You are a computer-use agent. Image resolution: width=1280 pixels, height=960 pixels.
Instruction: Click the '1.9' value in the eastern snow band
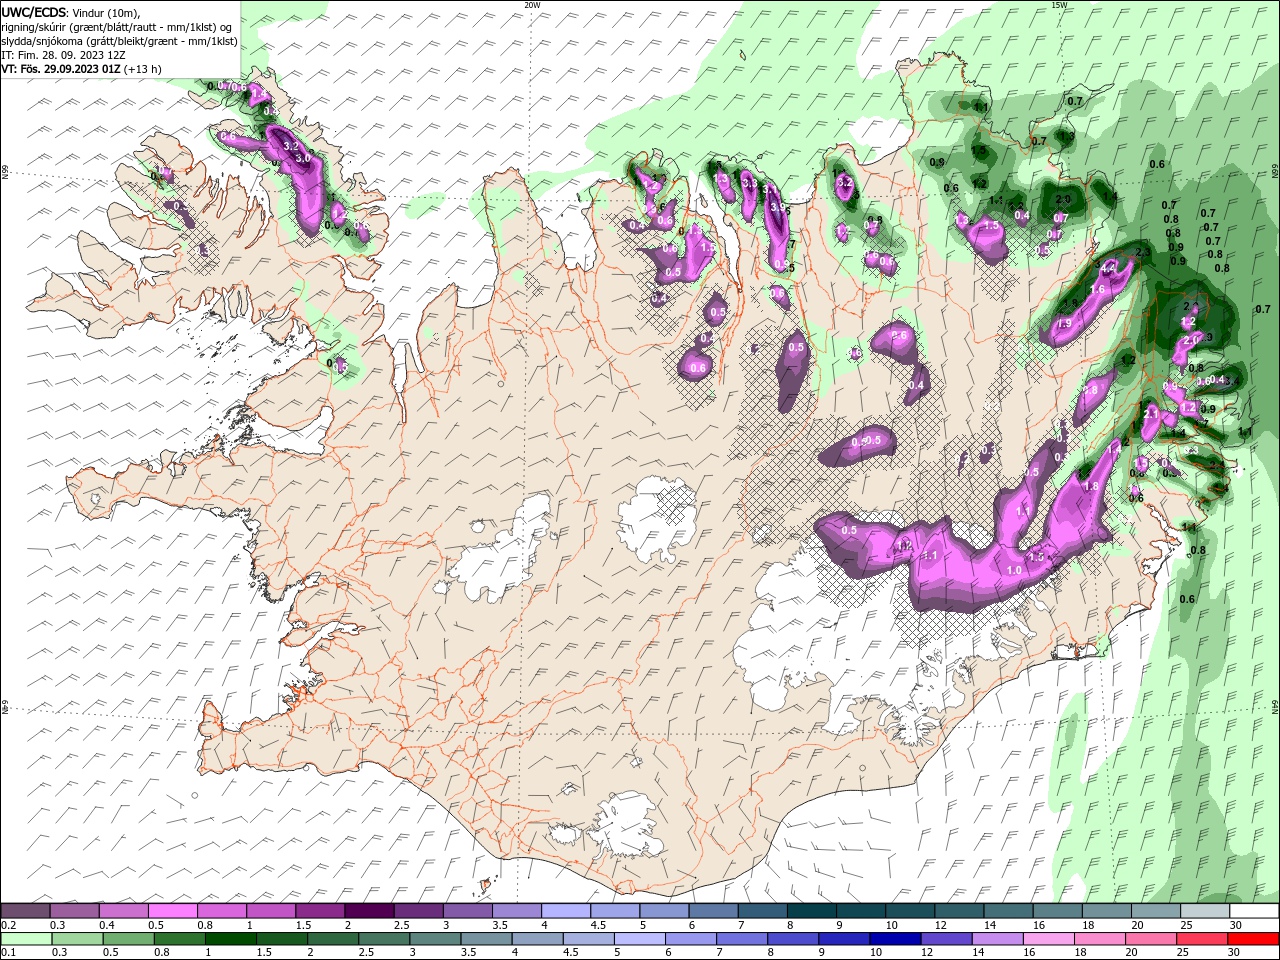click(1064, 323)
